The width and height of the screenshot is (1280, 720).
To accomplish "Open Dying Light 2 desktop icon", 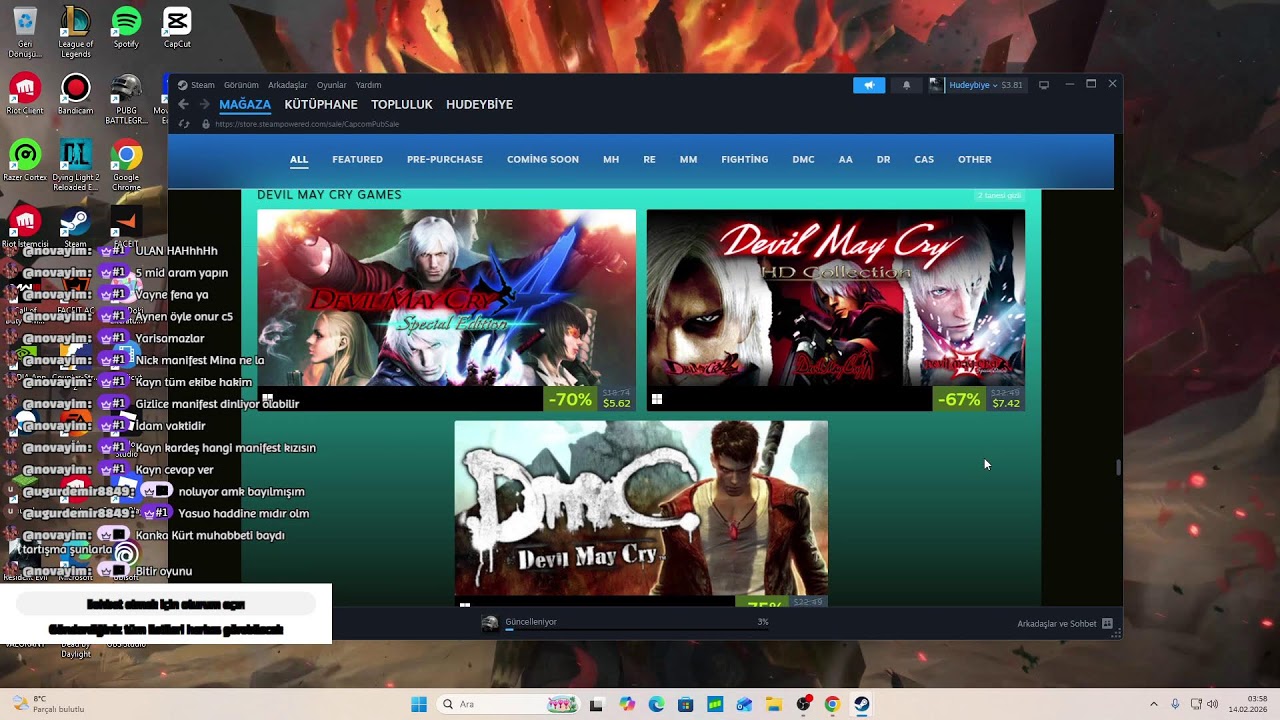I will click(x=76, y=166).
